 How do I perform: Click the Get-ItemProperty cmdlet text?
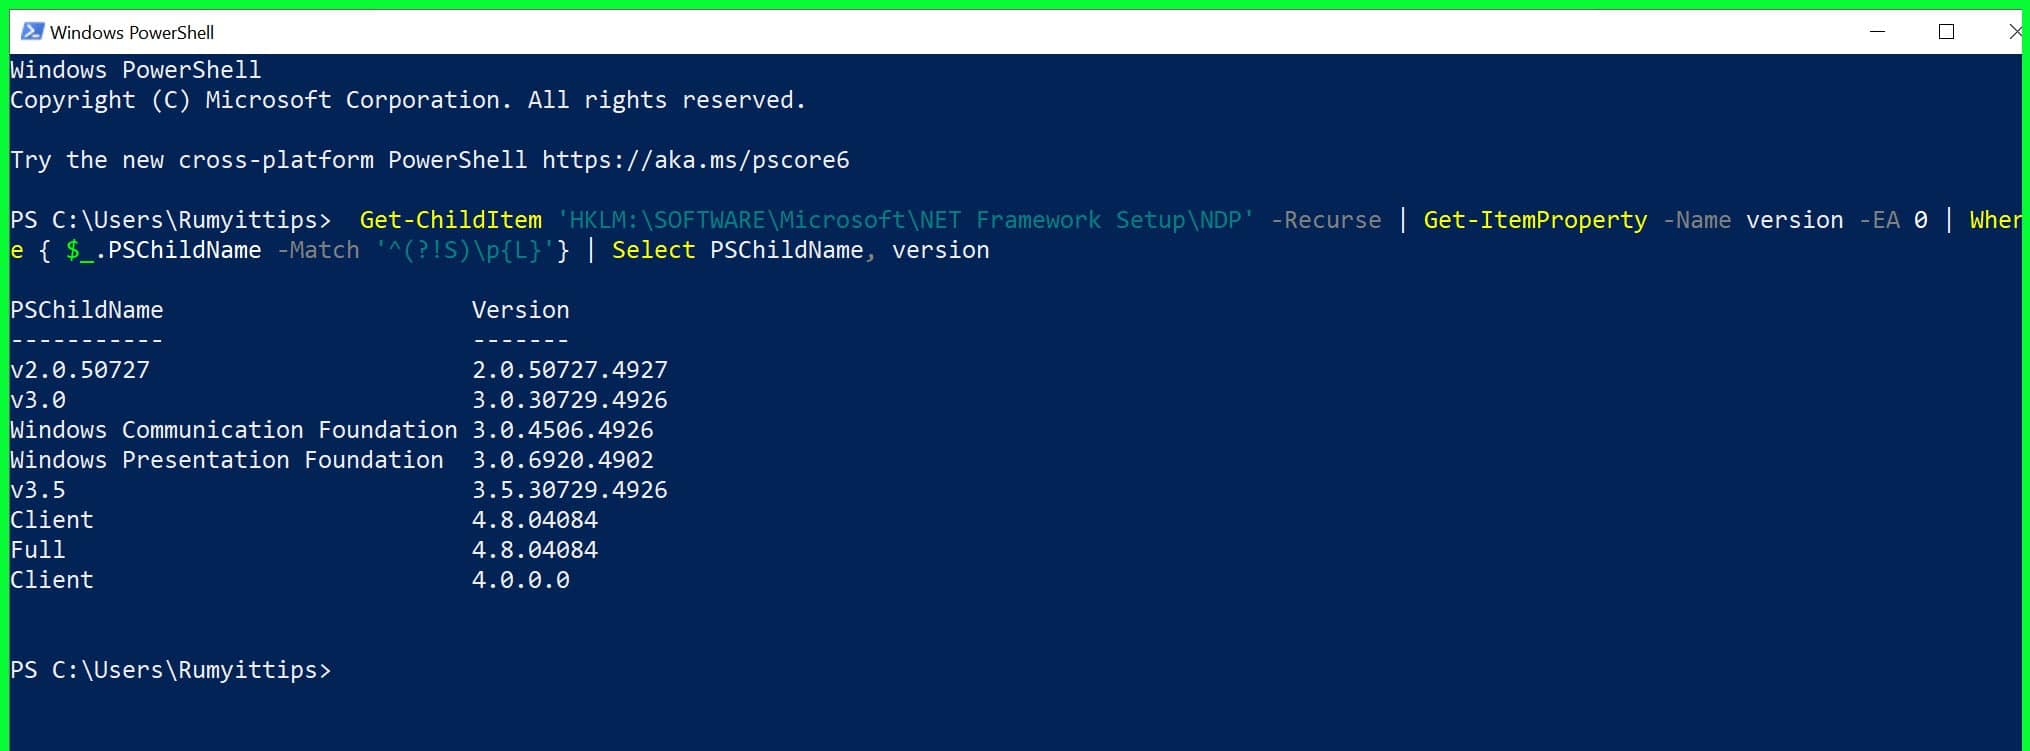1534,220
